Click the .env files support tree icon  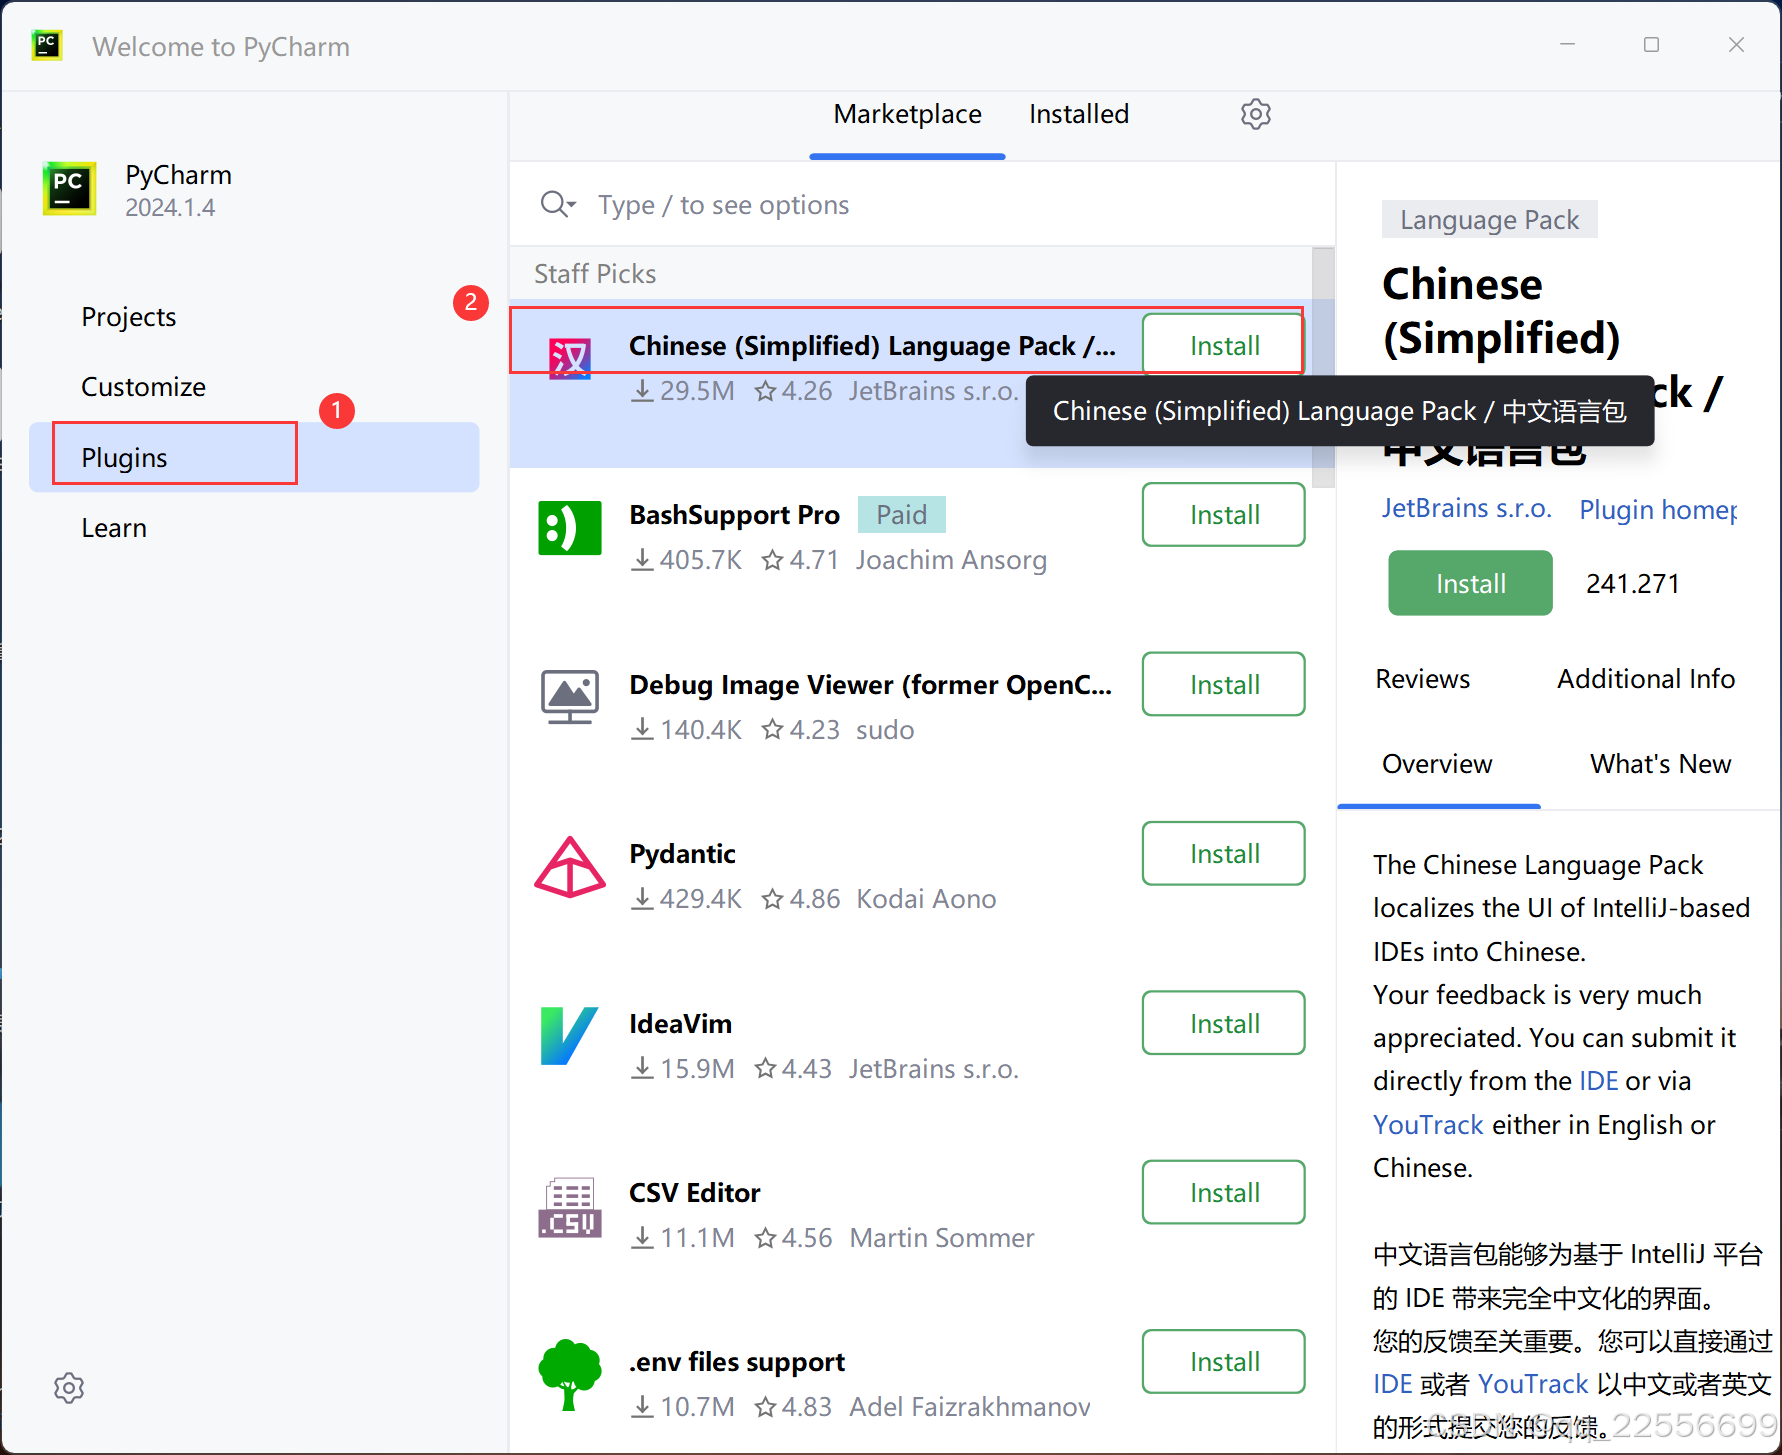pos(570,1375)
